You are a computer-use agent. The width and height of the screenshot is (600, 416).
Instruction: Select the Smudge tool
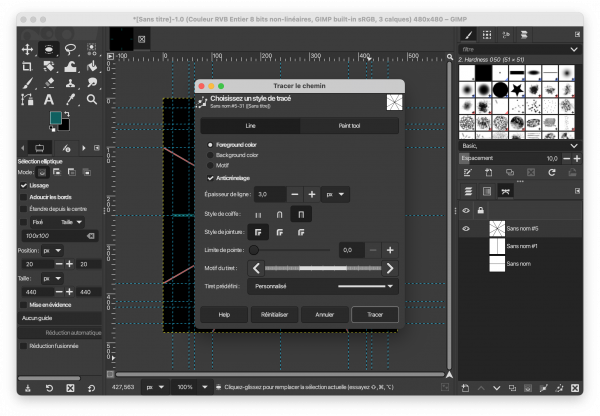click(x=91, y=83)
